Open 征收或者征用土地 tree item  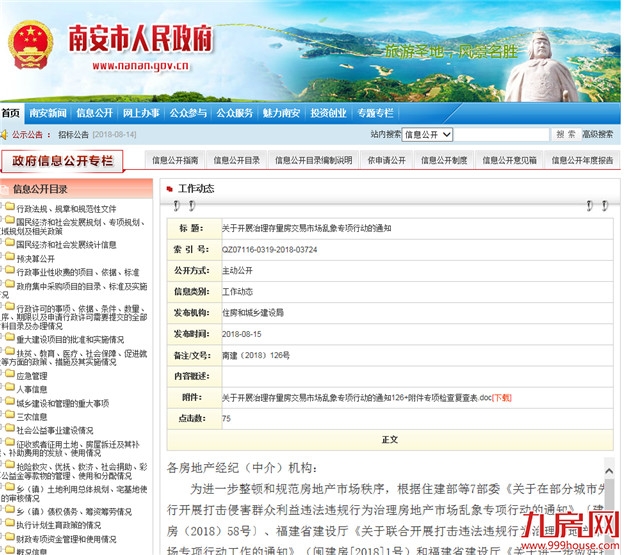point(78,444)
